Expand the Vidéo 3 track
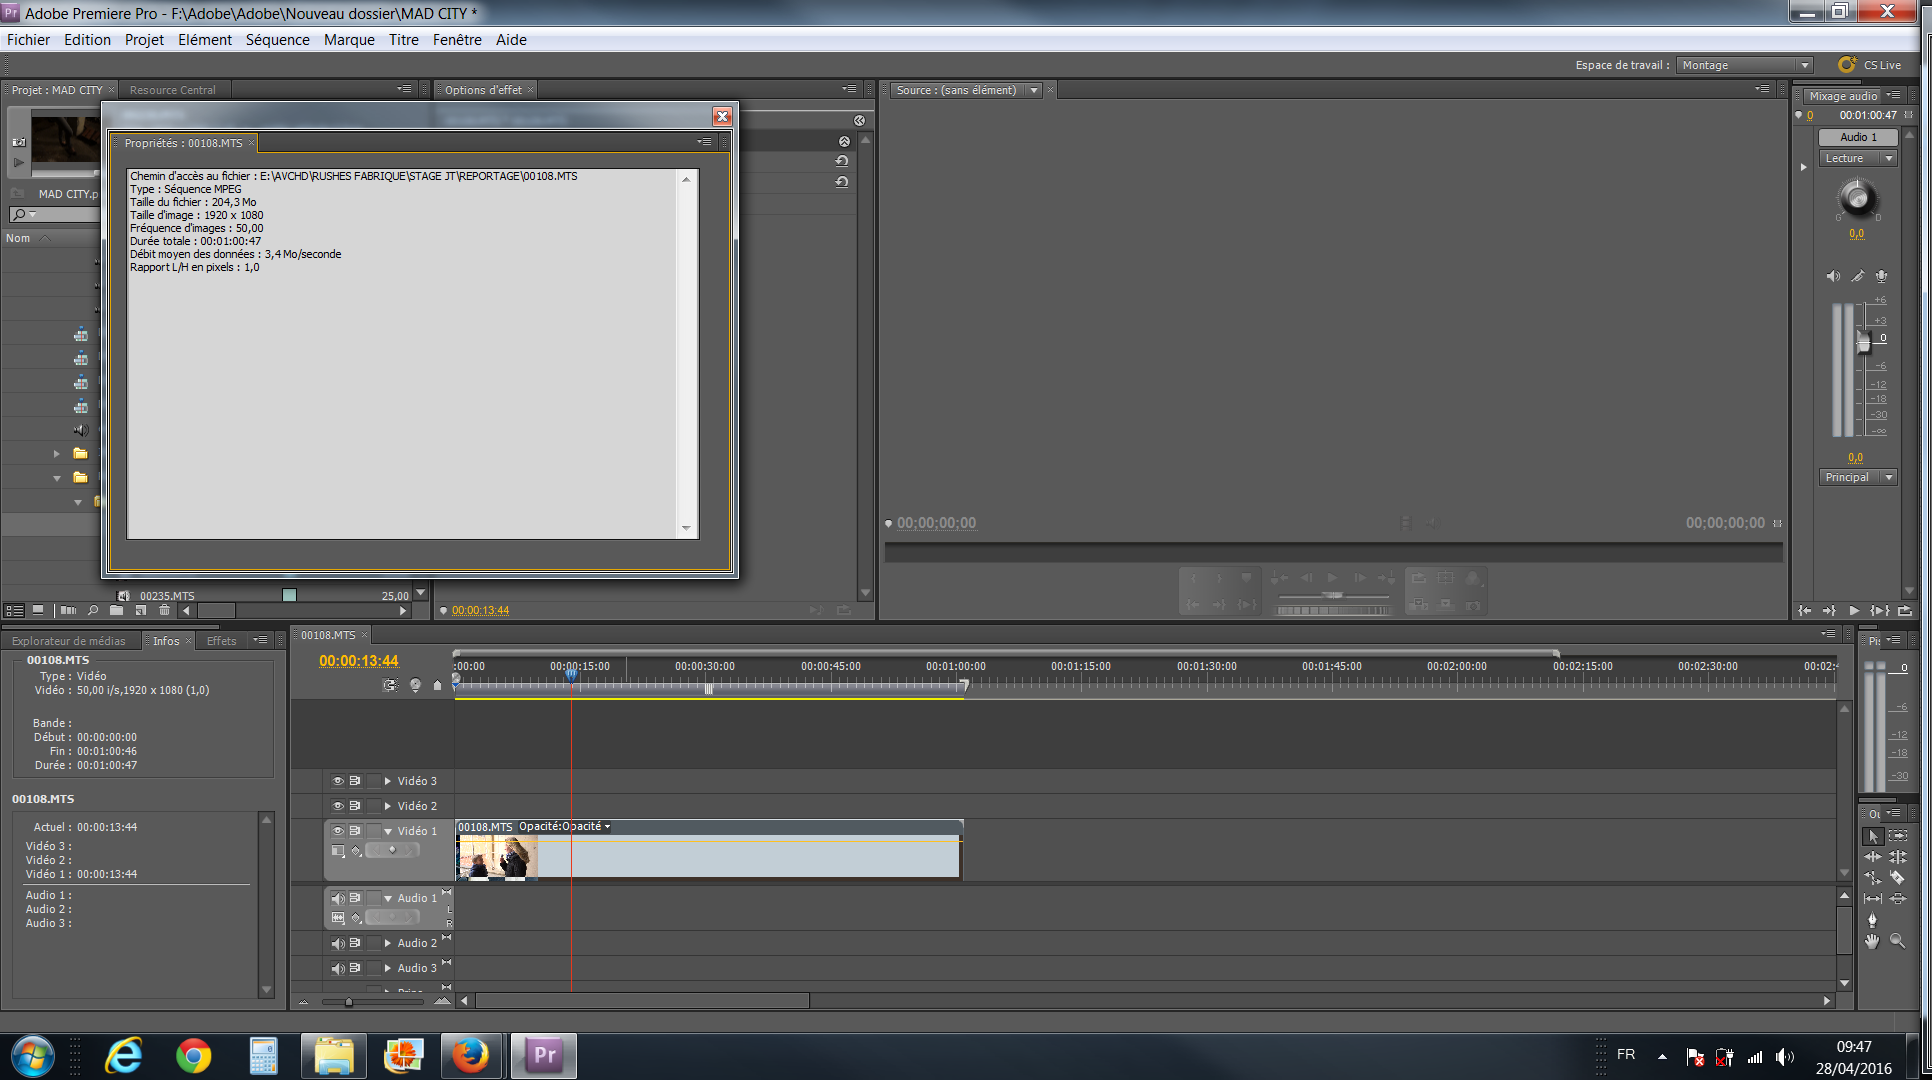This screenshot has height=1080, width=1932. click(x=388, y=781)
